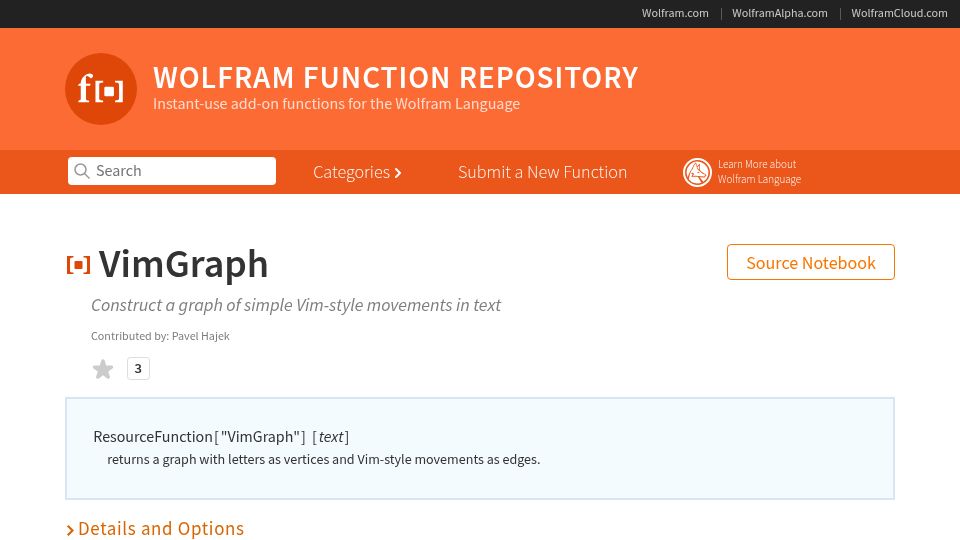Go to WolframAlpha.com link
The image size is (960, 540).
[x=779, y=13]
